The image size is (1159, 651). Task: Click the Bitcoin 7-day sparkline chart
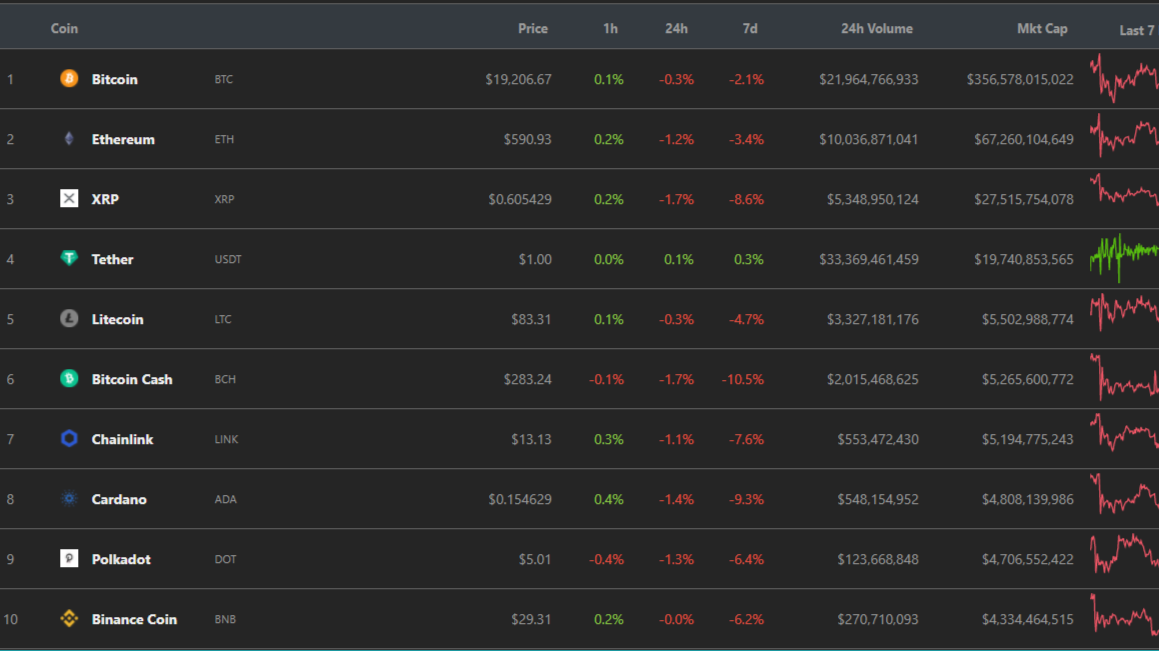1124,78
